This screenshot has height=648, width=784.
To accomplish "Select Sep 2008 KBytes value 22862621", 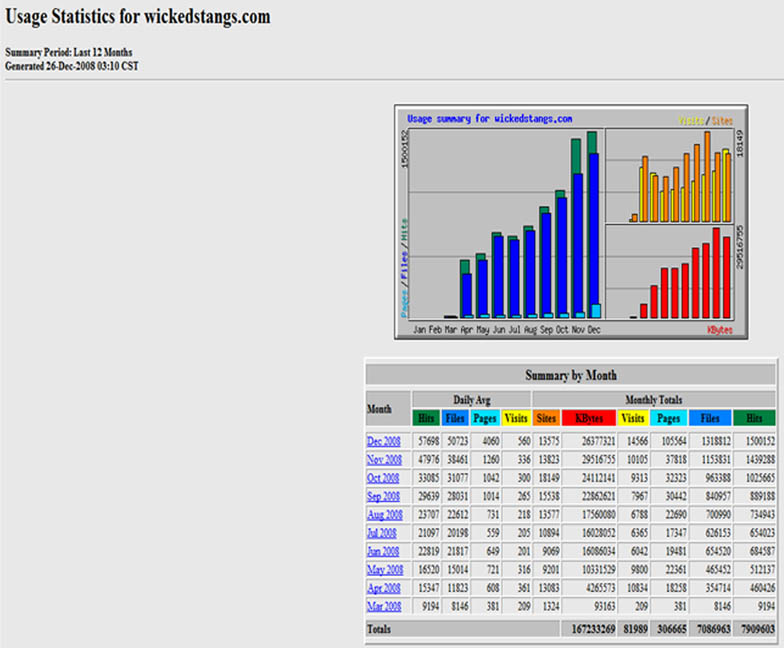I will pyautogui.click(x=598, y=496).
